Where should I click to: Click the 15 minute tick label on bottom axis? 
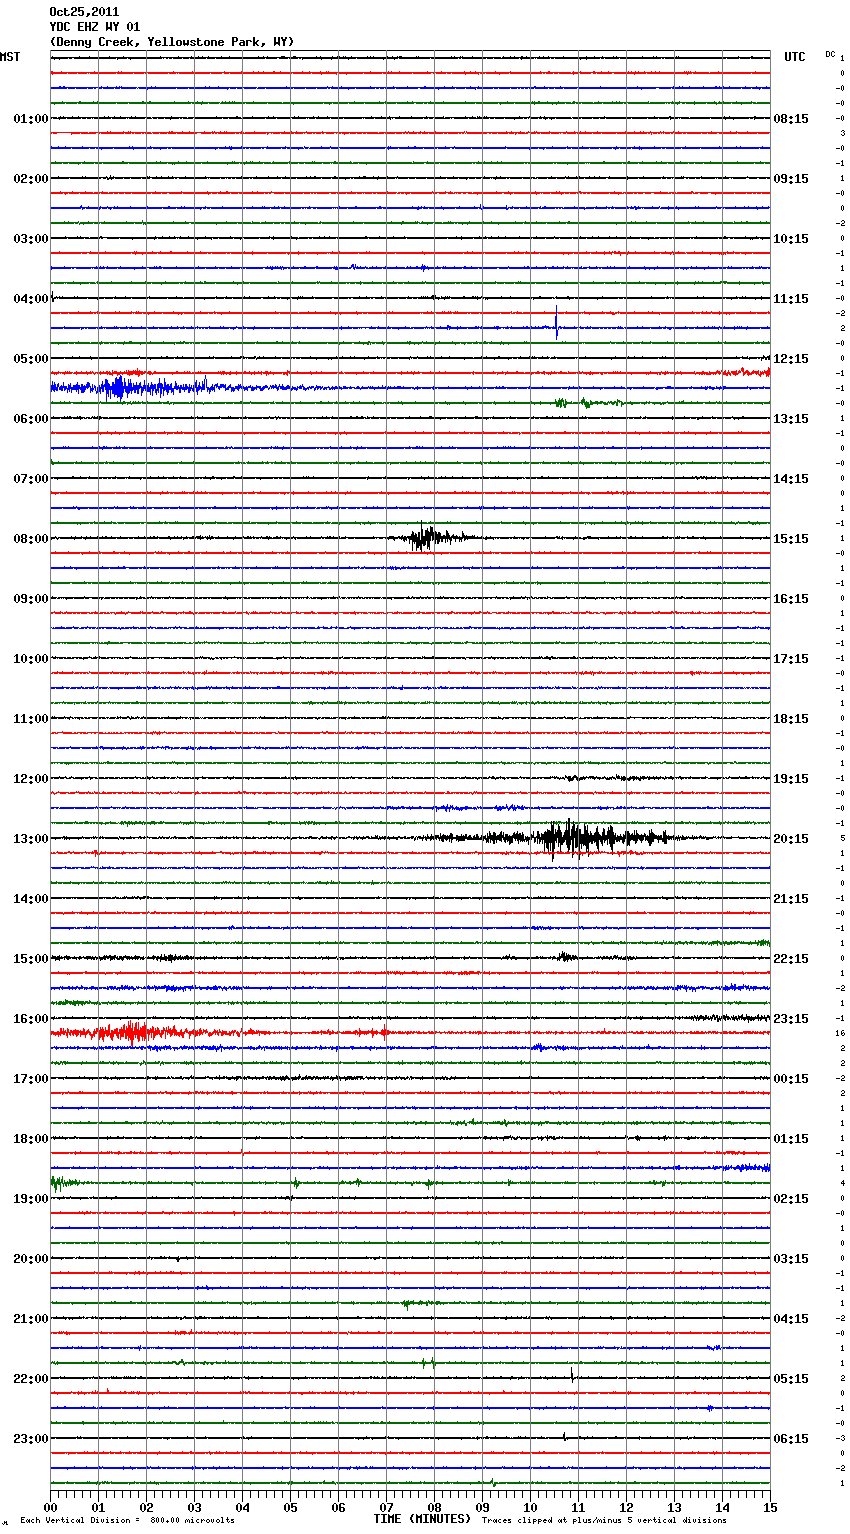tap(770, 1507)
